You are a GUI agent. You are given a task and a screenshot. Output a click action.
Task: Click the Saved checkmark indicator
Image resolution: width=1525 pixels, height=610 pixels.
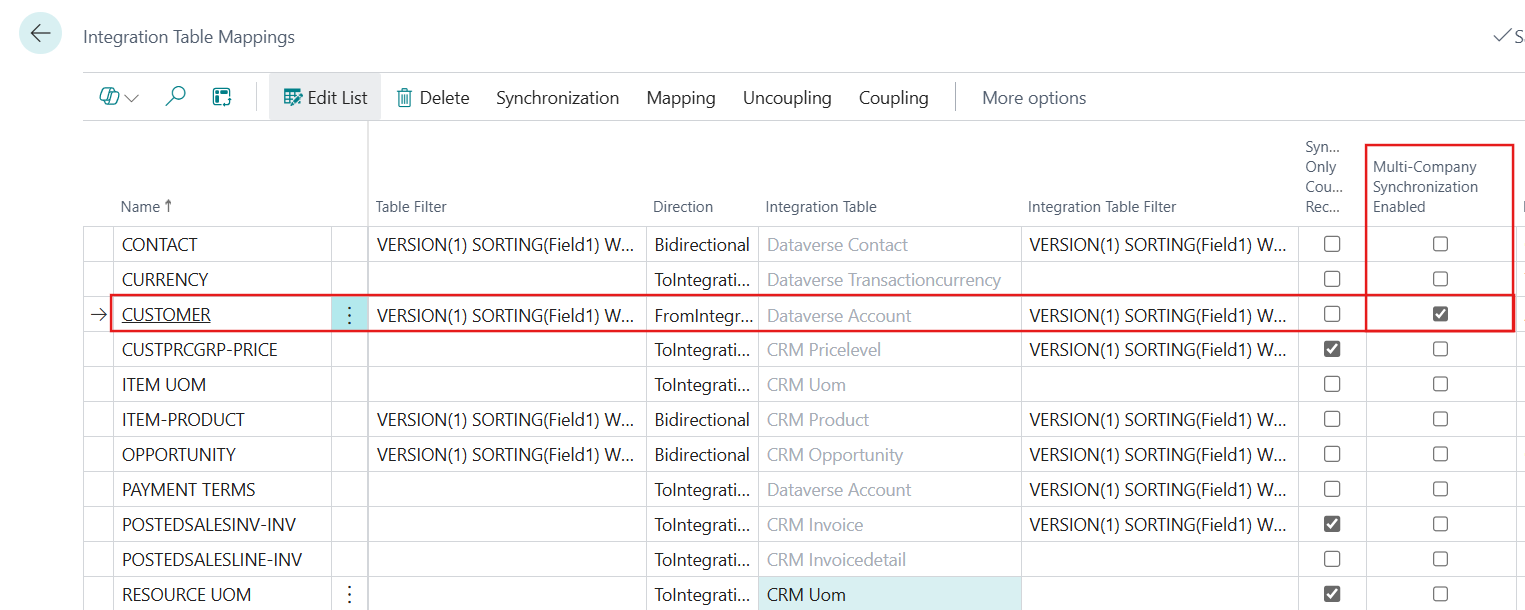(x=1503, y=33)
